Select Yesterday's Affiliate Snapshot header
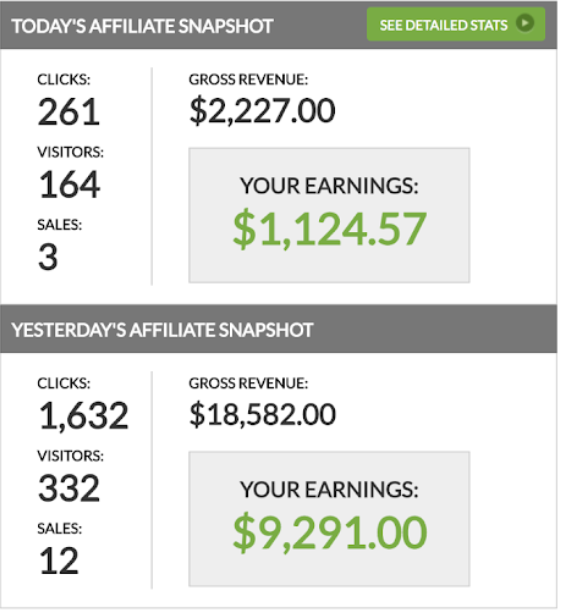 coord(162,330)
